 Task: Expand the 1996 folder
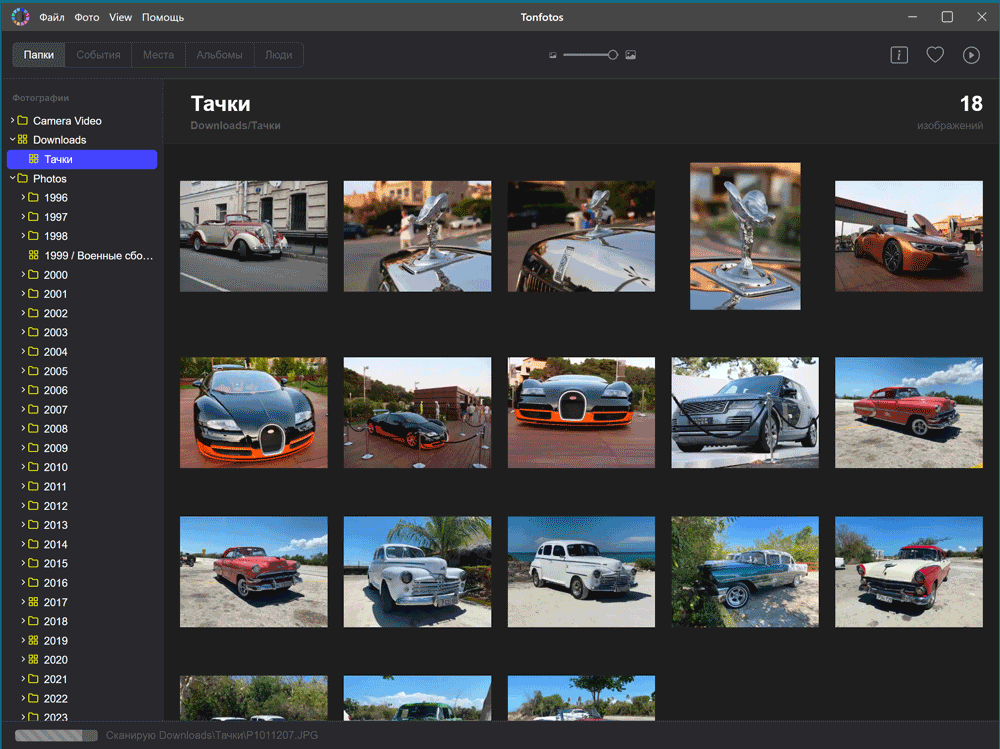23,198
